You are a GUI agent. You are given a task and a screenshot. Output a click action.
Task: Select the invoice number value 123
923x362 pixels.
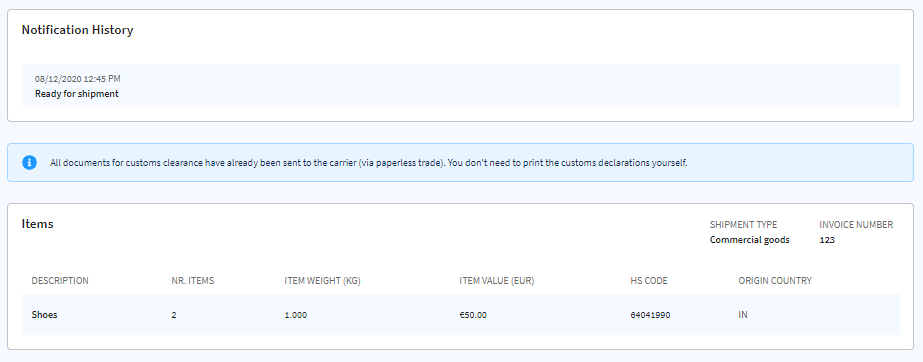point(827,240)
